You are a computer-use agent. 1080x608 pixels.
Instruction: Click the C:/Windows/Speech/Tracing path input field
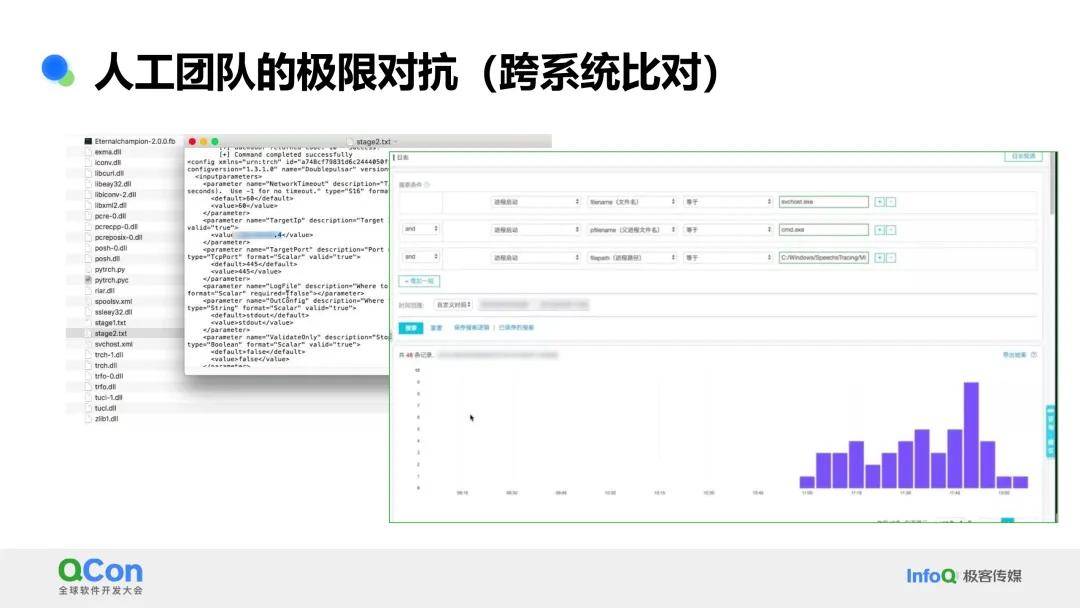pos(824,258)
